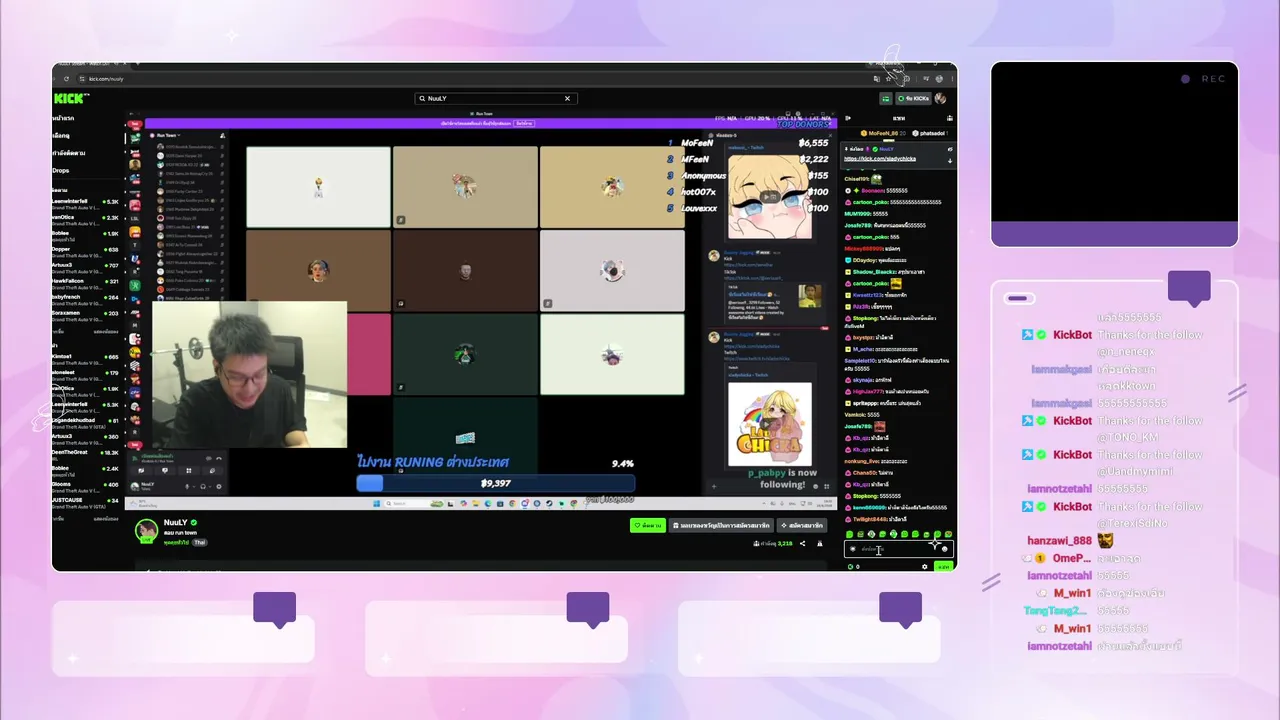Screen dimensions: 1280x720
Task: Open Leenwinterfell channel in the sidebar
Action: point(86,204)
